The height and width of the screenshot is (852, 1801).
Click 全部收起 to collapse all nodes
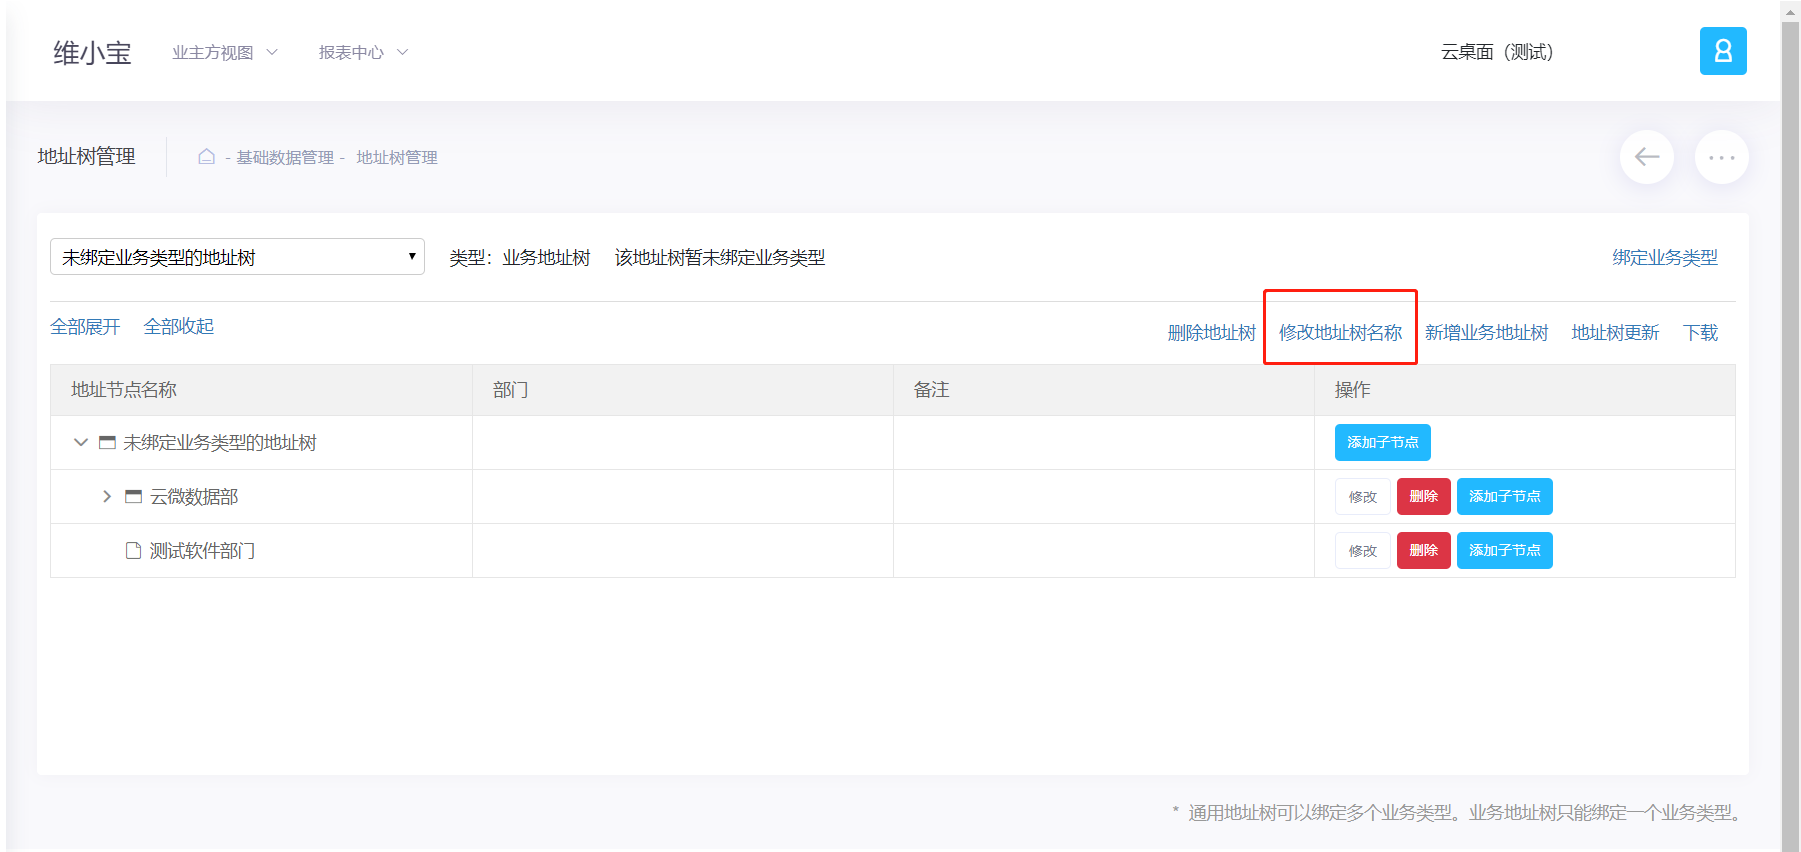click(x=179, y=326)
